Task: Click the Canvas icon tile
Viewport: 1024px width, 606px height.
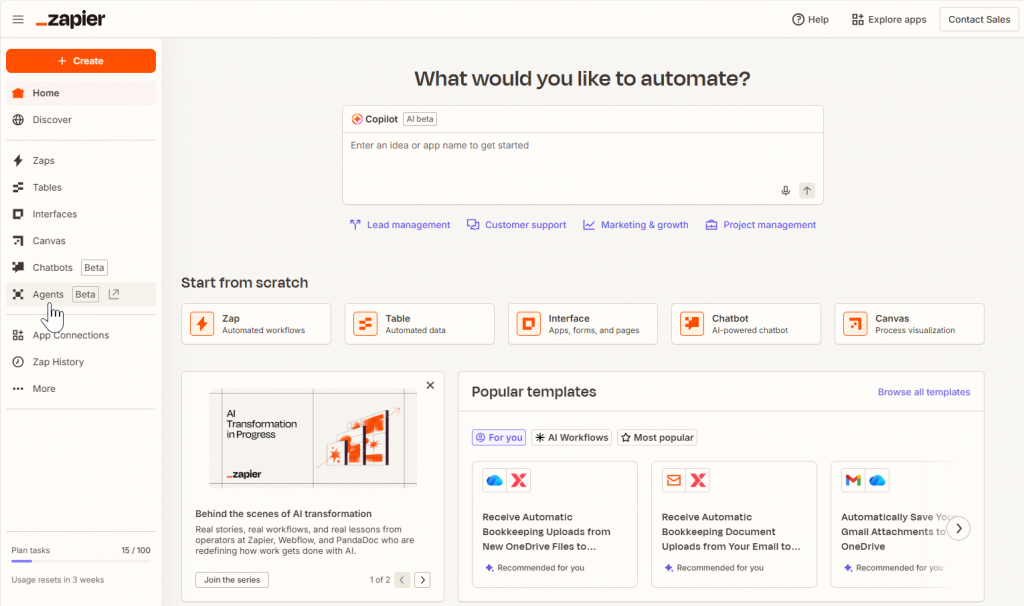Action: (x=855, y=324)
